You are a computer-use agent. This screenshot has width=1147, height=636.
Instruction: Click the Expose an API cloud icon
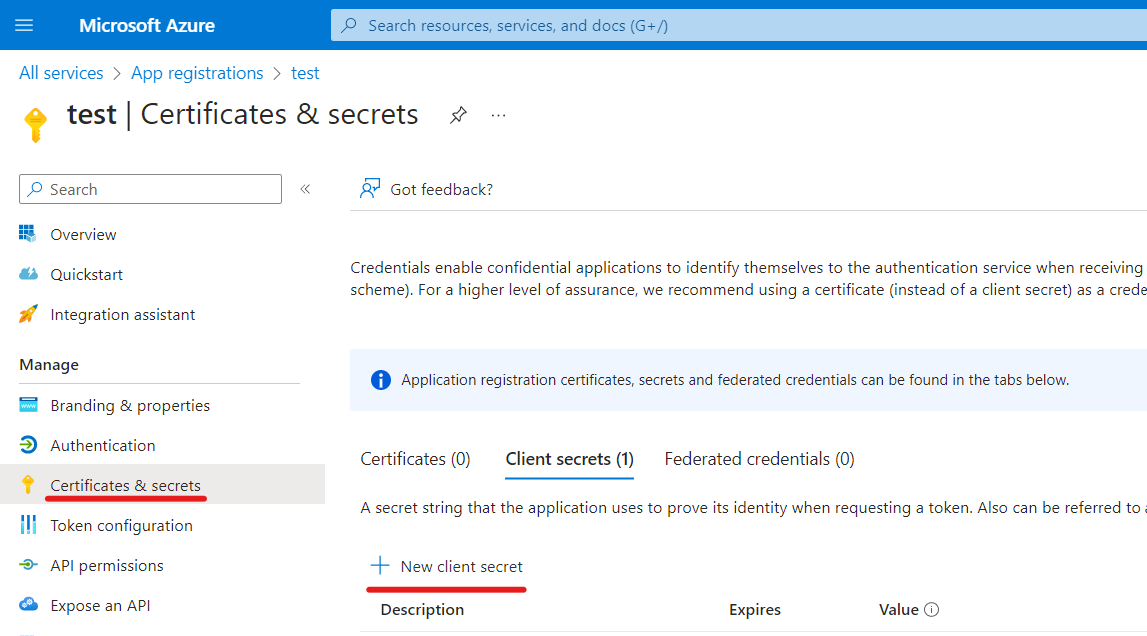28,605
